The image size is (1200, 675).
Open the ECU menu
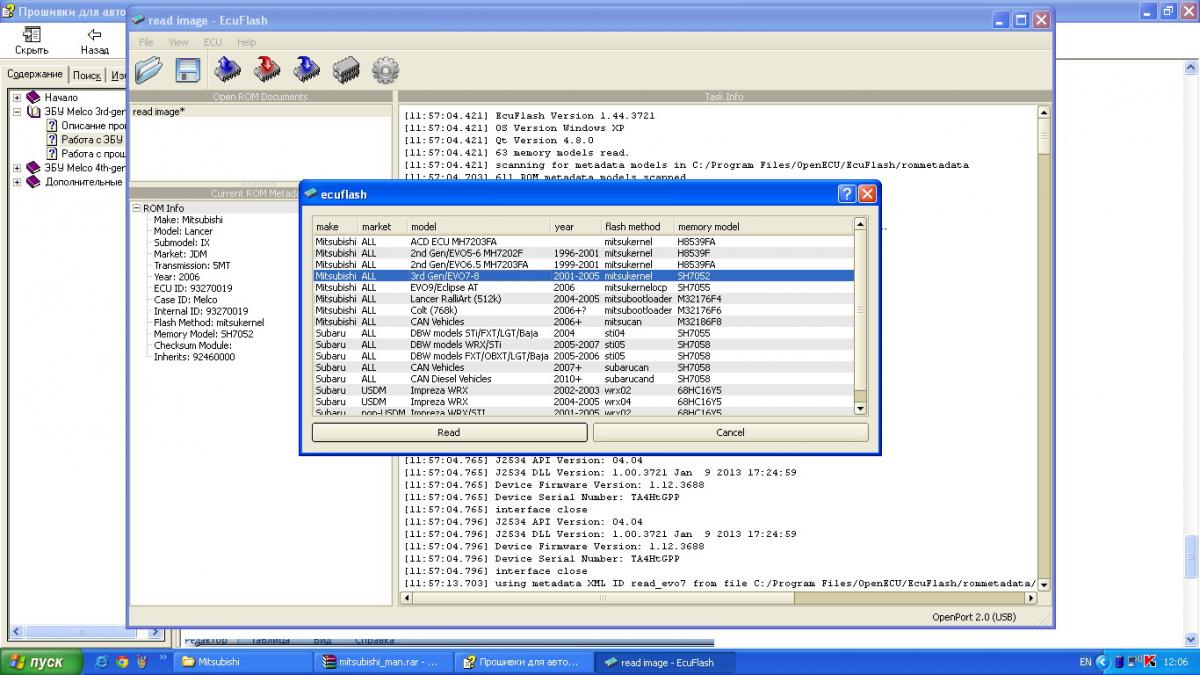(x=212, y=42)
